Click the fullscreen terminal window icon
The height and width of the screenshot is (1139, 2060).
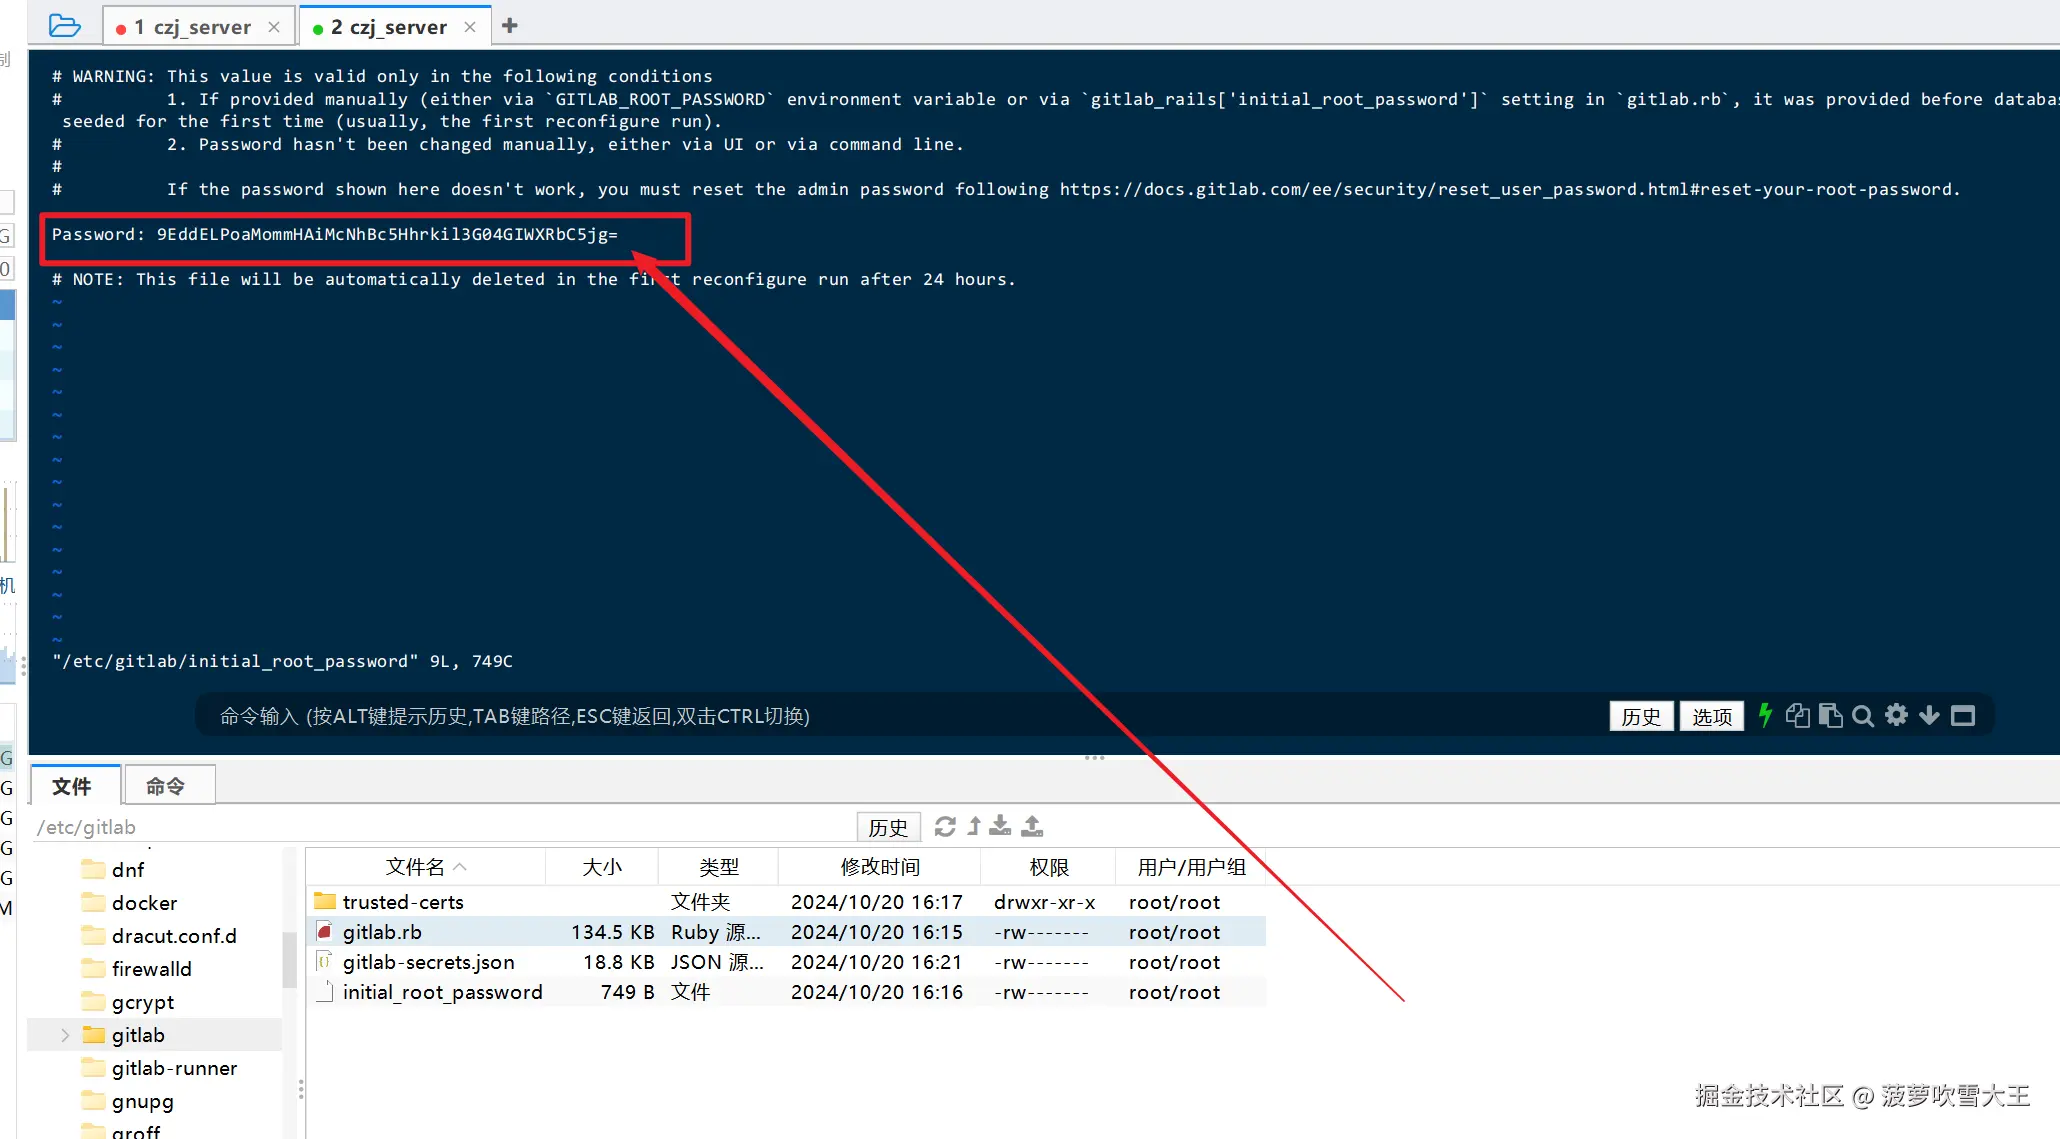1963,715
